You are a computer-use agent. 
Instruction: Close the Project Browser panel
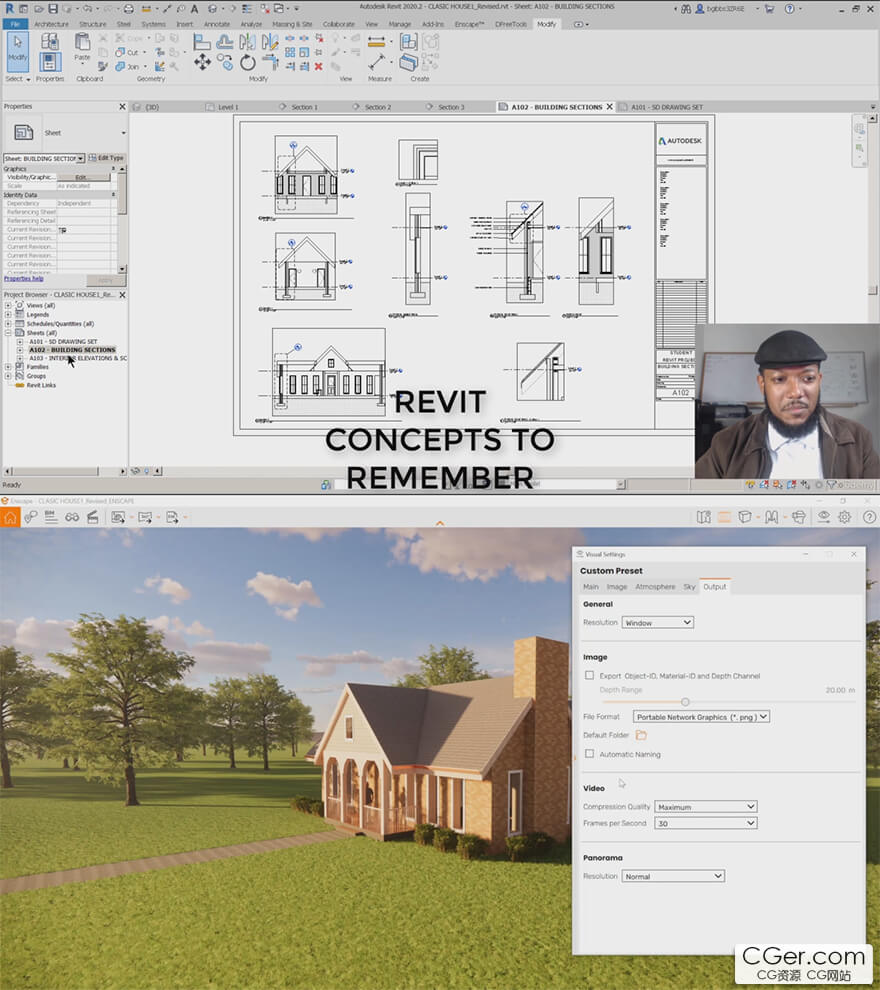click(x=122, y=295)
